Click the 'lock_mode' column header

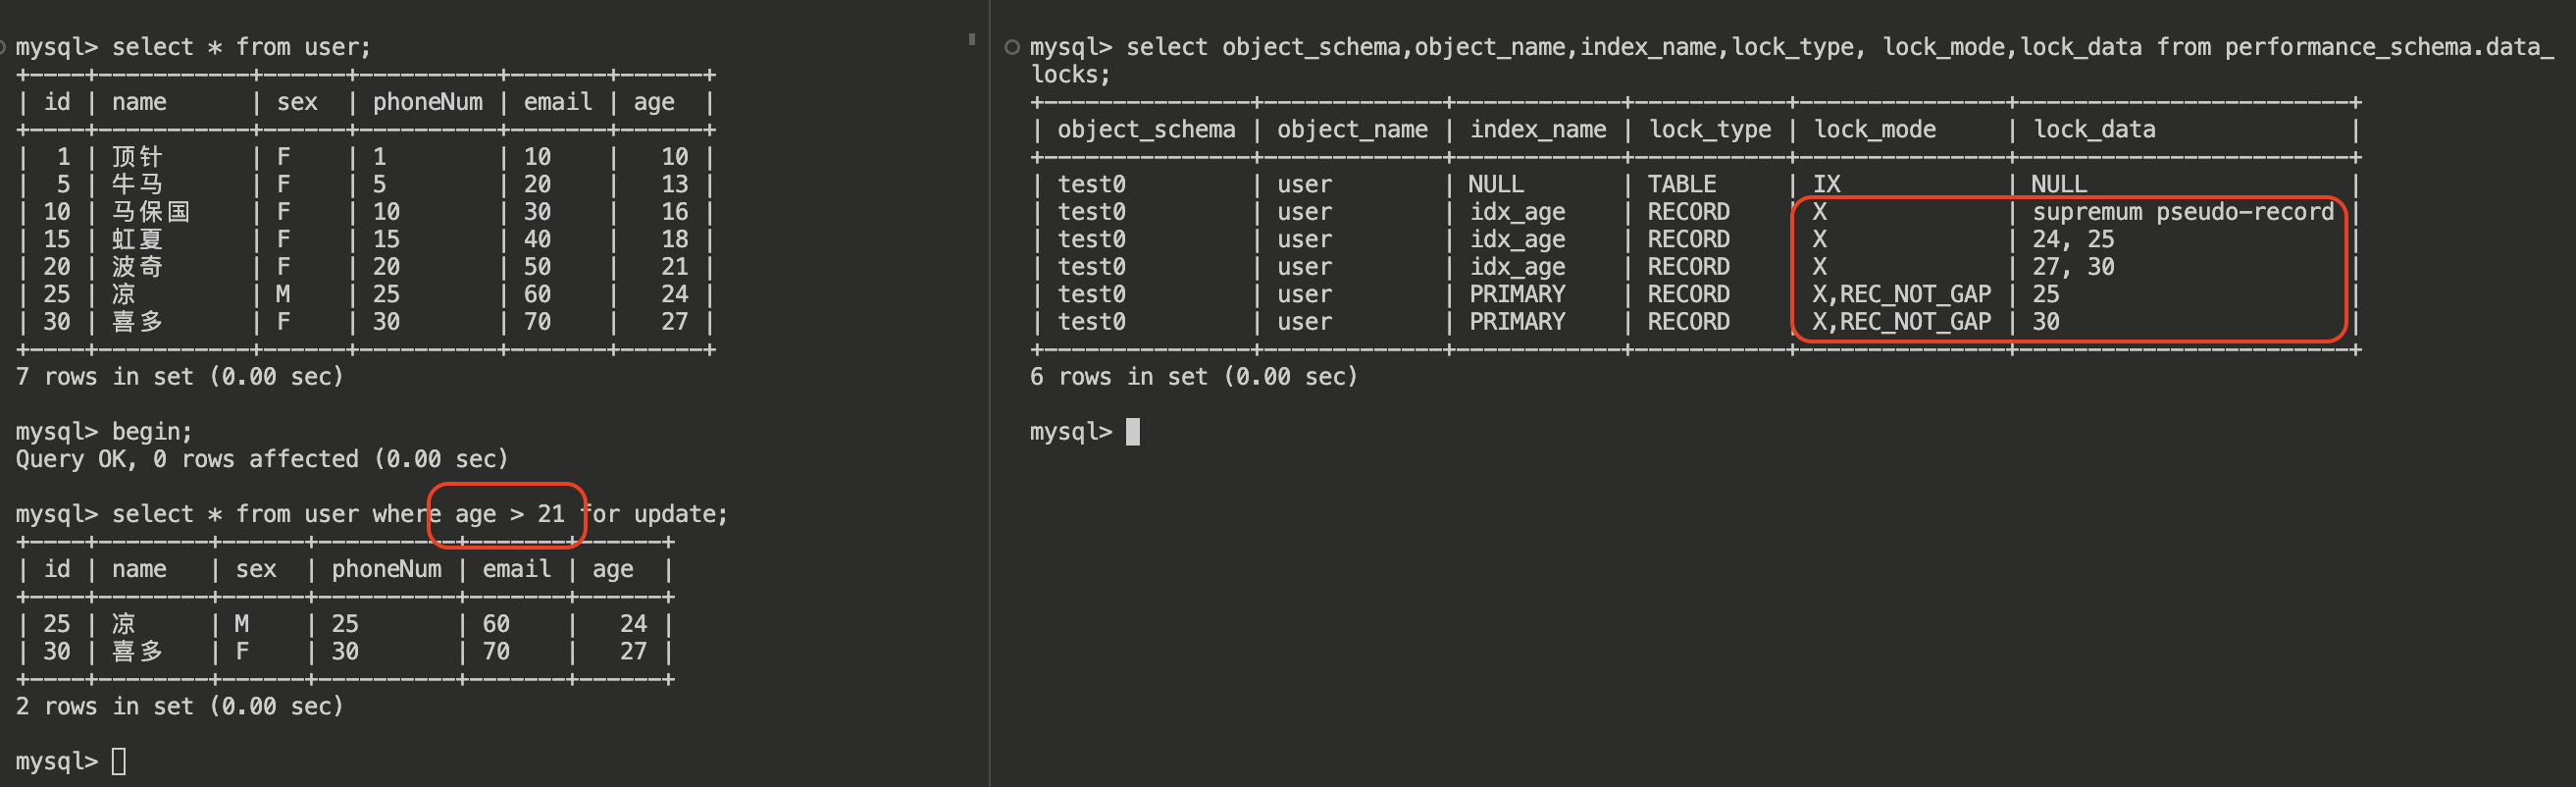pyautogui.click(x=1874, y=130)
